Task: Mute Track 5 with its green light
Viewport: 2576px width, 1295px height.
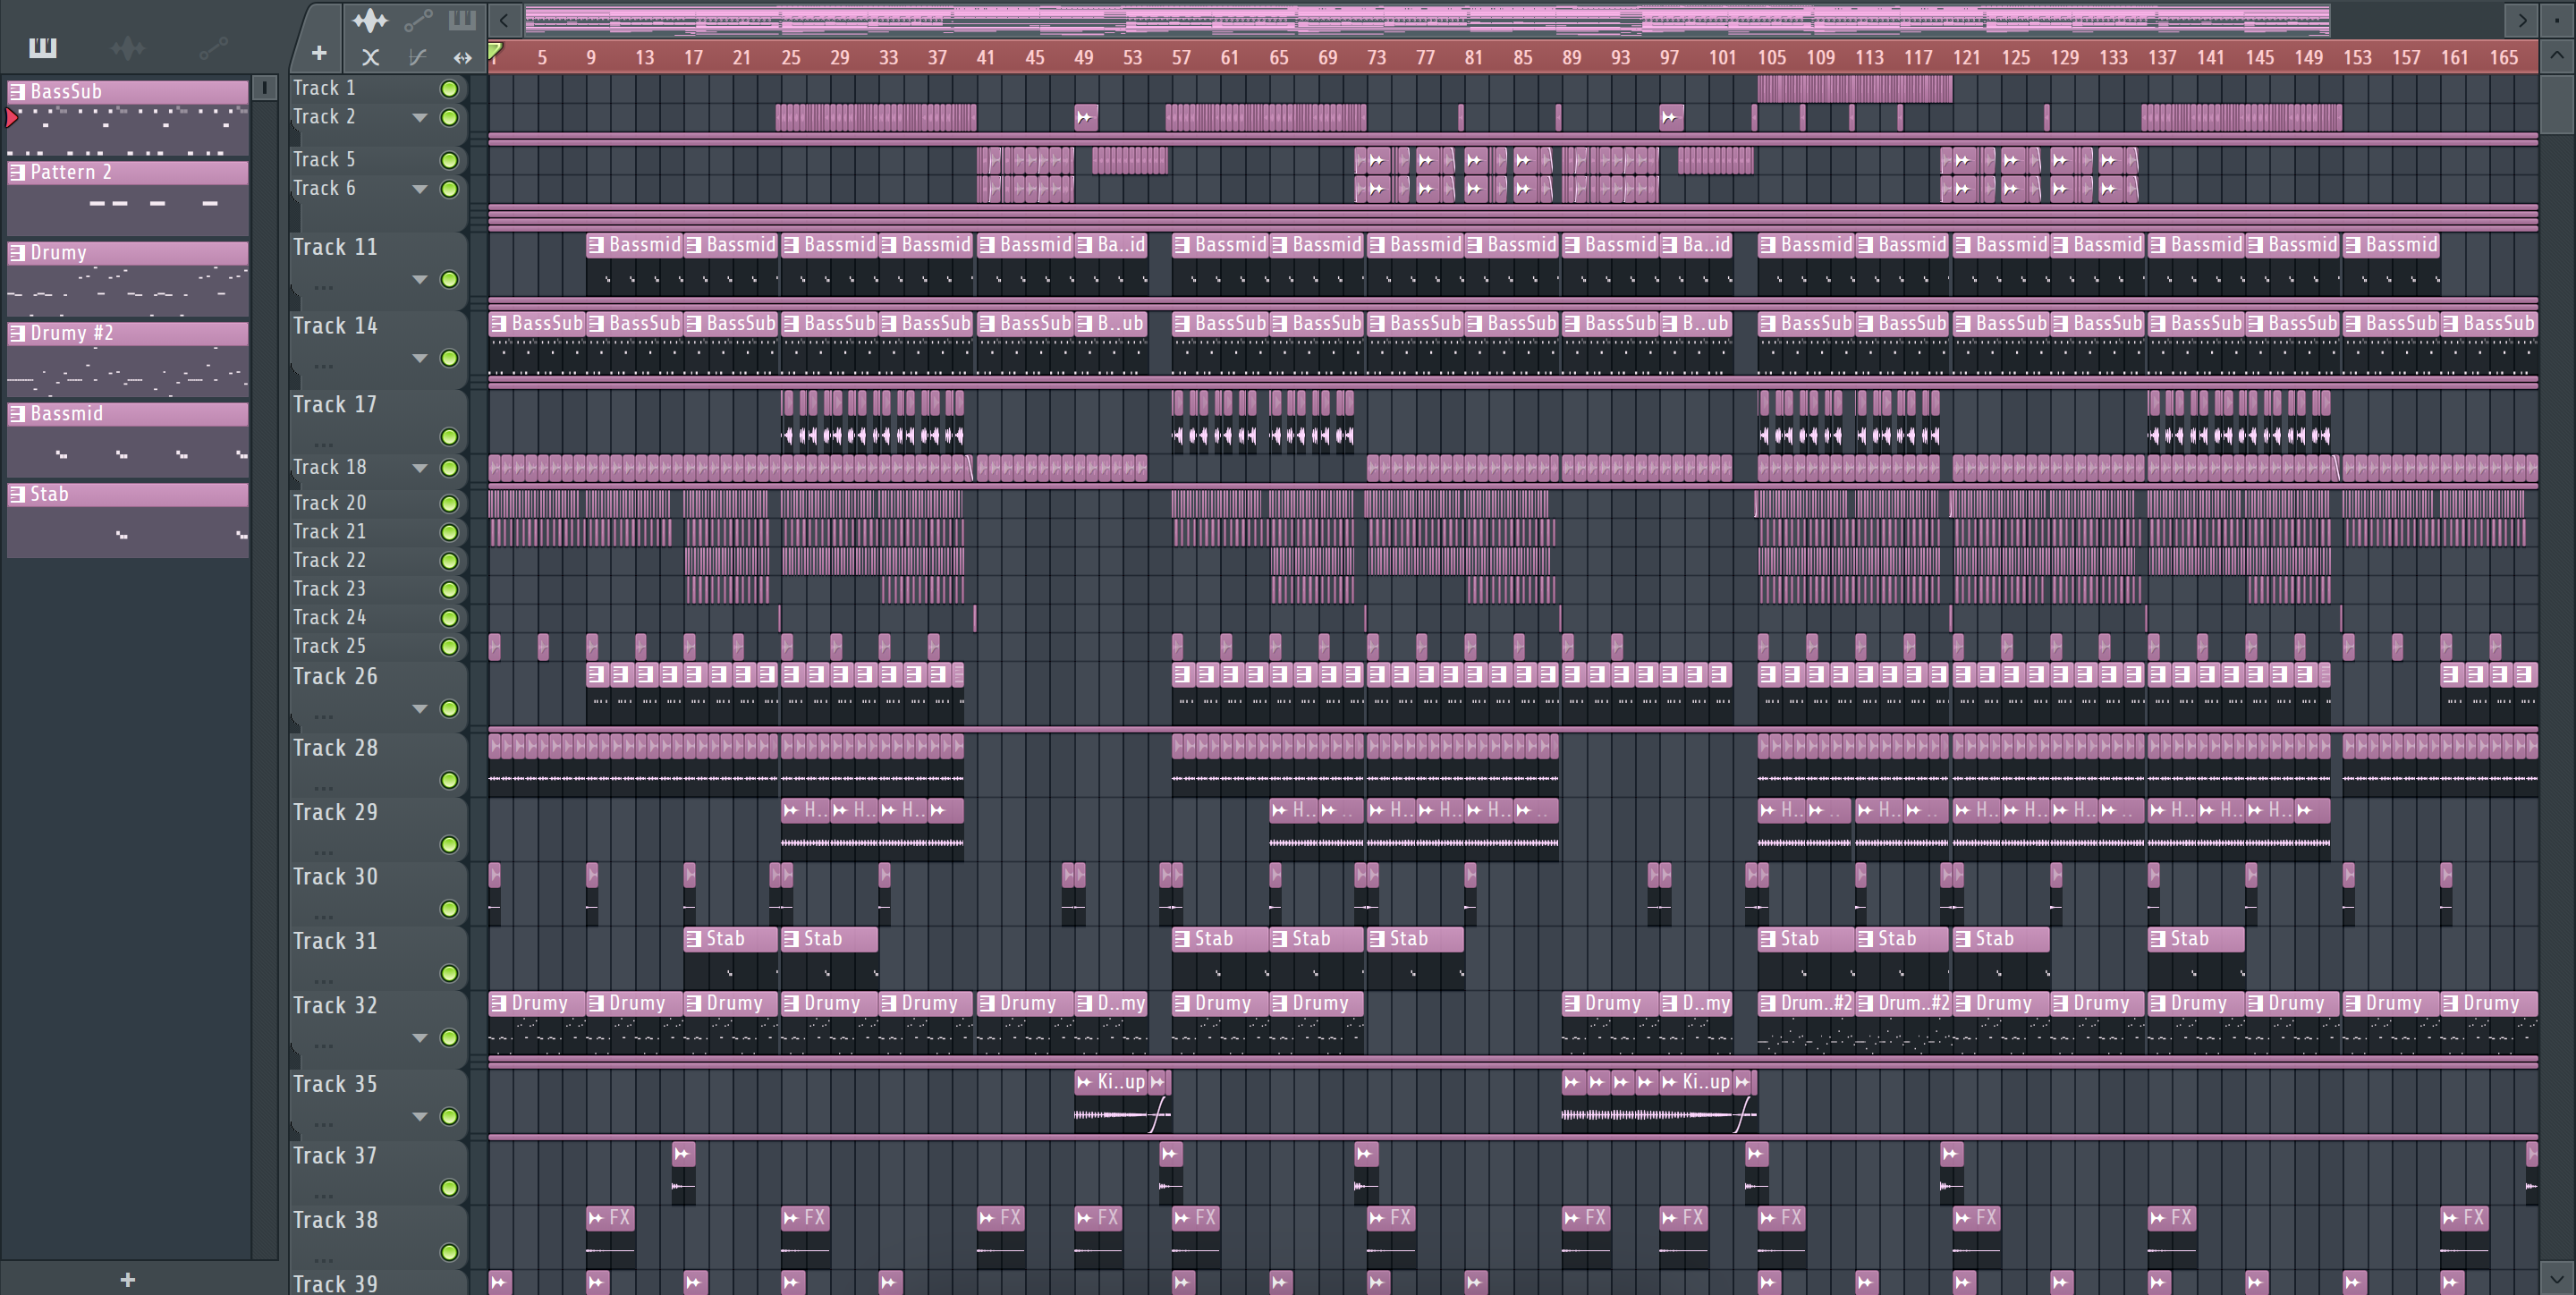Action: click(450, 160)
